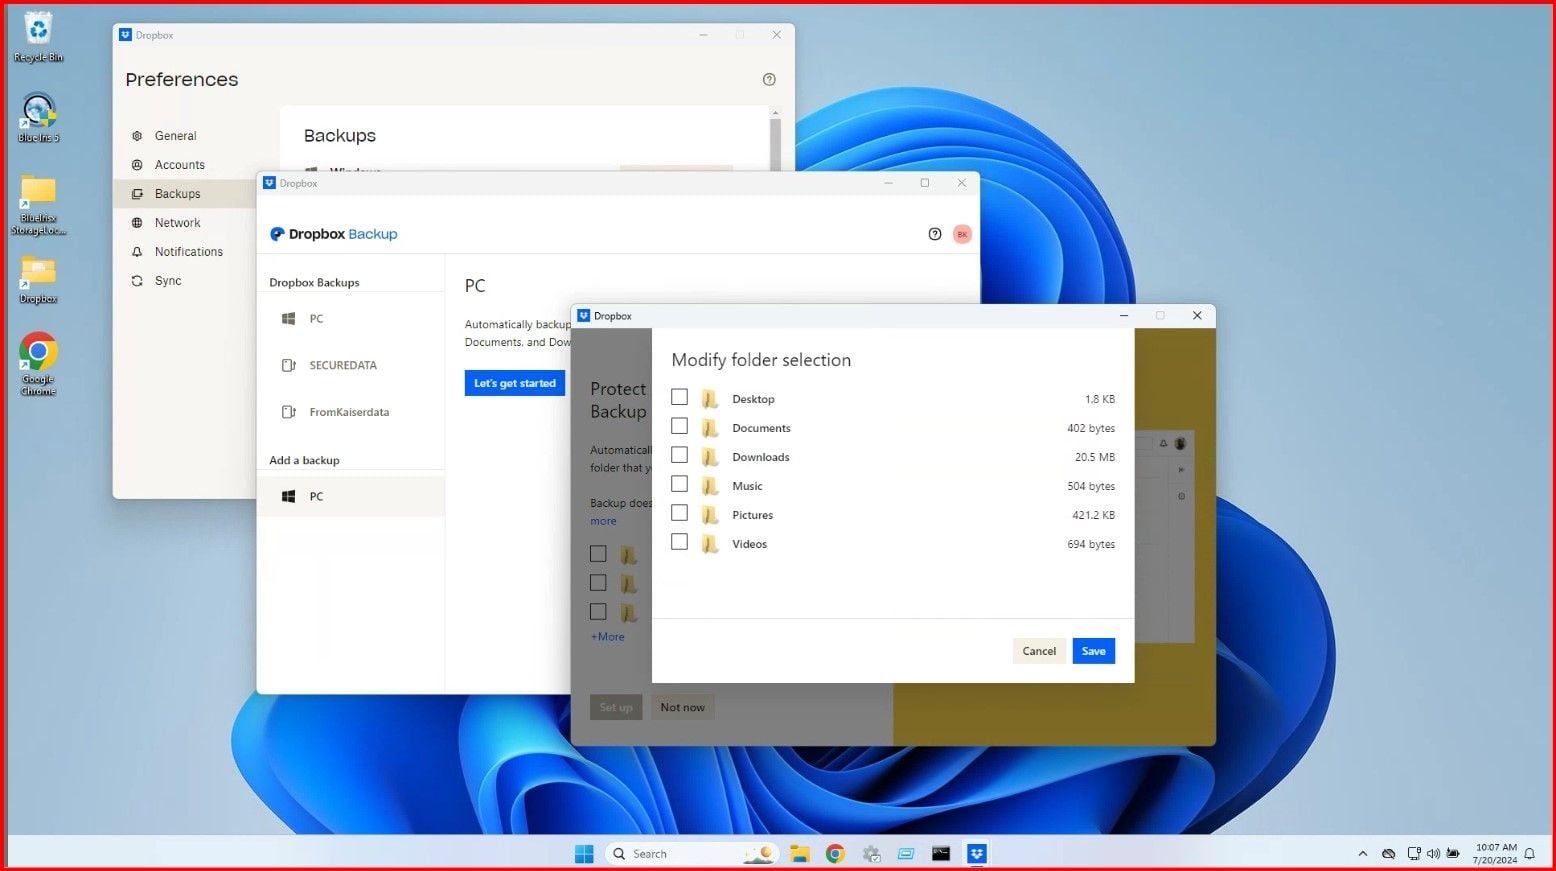Image resolution: width=1556 pixels, height=871 pixels.
Task: Open the Blue Iris 5 desktop shortcut
Action: point(38,117)
